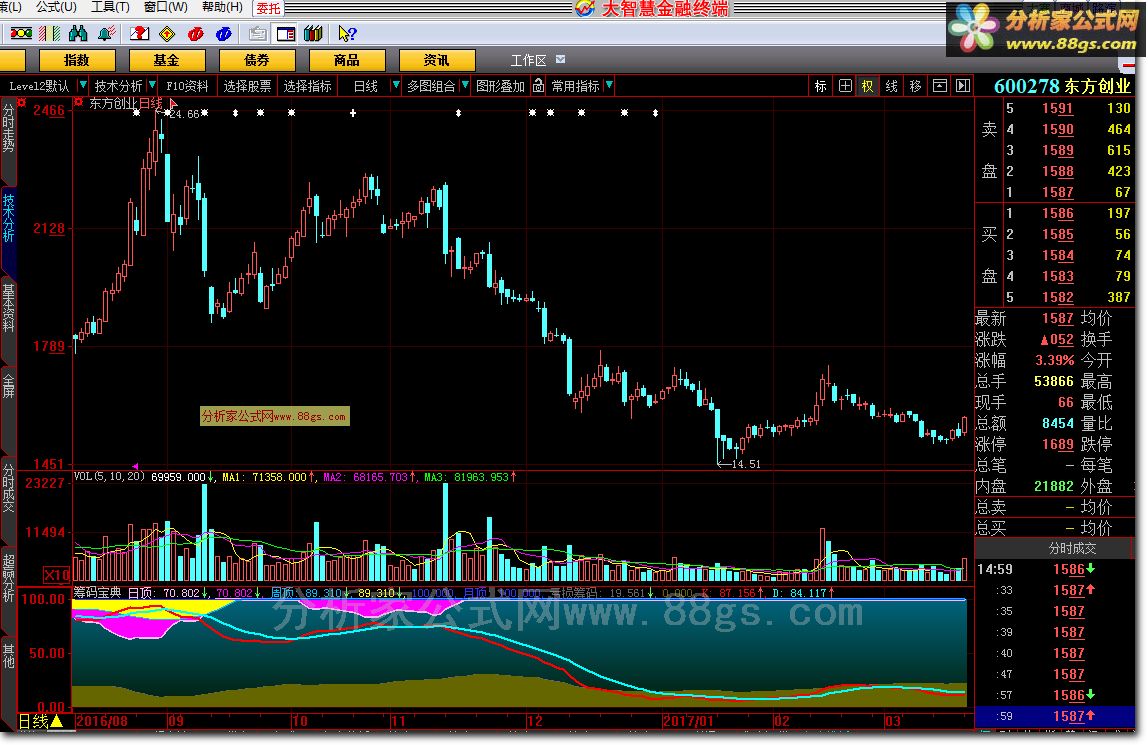The image size is (1148, 745).
Task: Click the red gear icon at chart corner
Action: 22,102
